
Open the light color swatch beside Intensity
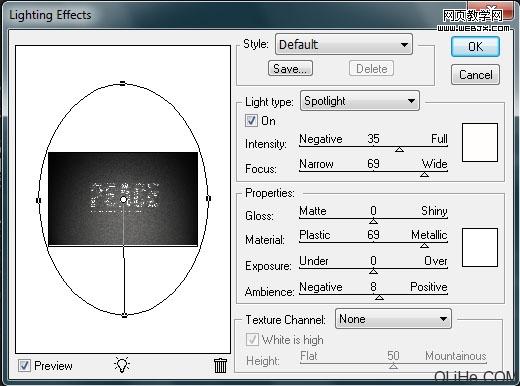[480, 142]
